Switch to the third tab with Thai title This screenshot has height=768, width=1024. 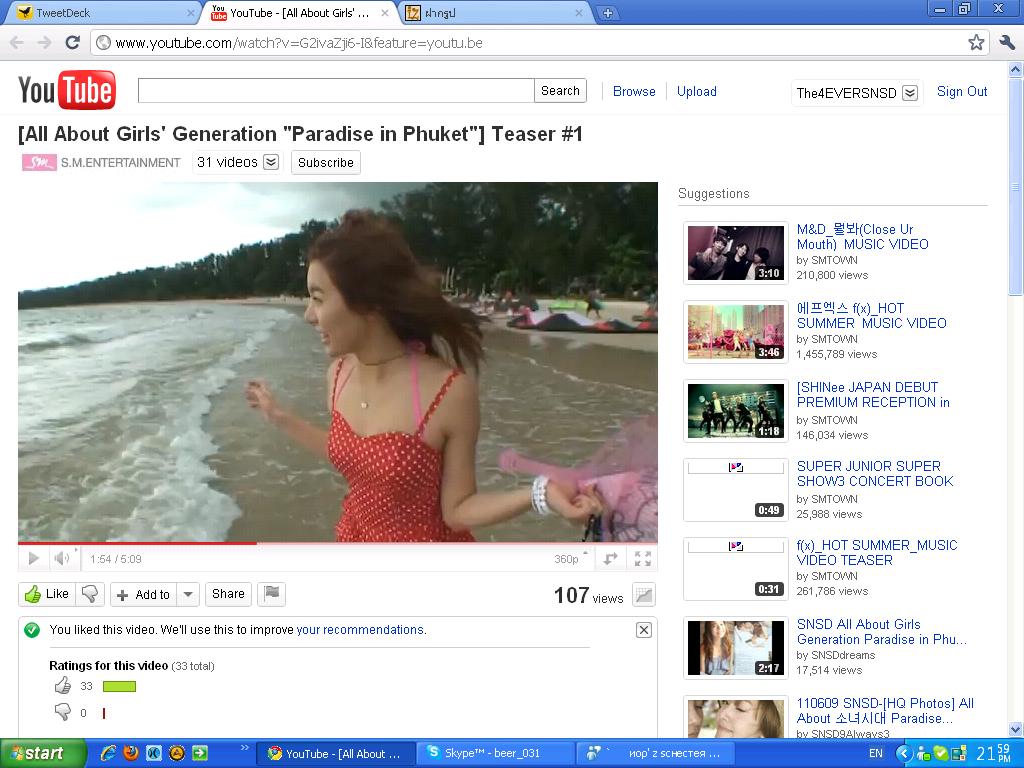coord(493,13)
